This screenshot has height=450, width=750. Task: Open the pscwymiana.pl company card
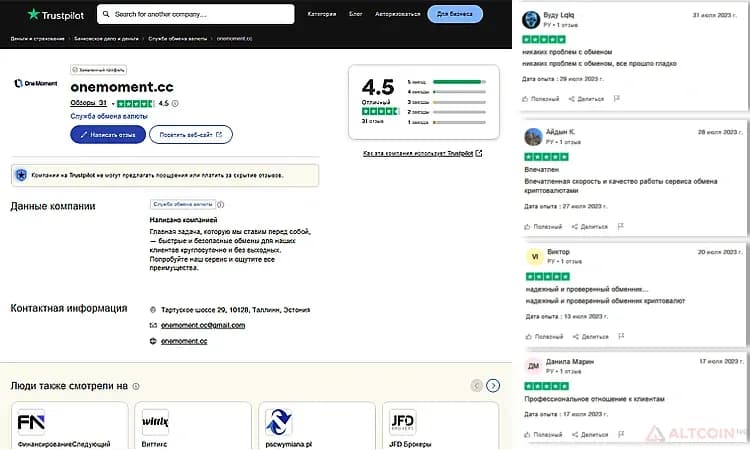(317, 426)
